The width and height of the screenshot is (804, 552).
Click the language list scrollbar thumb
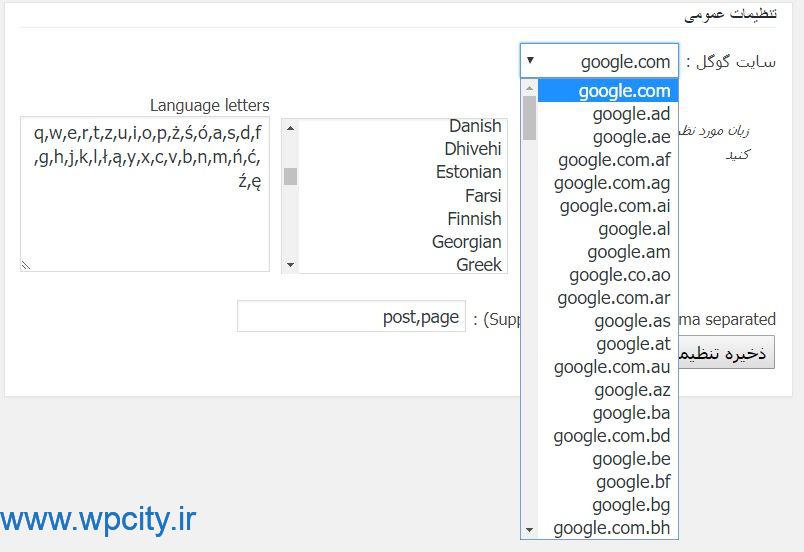pos(290,176)
